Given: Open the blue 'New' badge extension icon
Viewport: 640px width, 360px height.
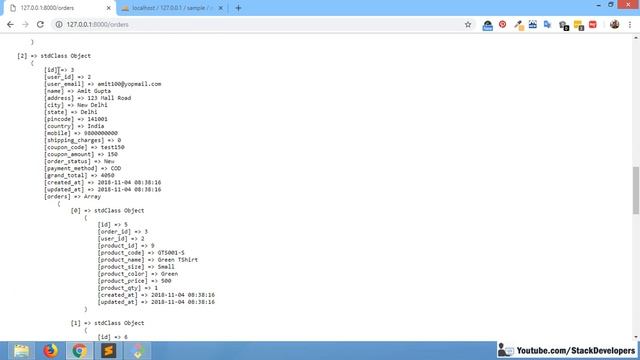Looking at the screenshot, I should [x=487, y=25].
